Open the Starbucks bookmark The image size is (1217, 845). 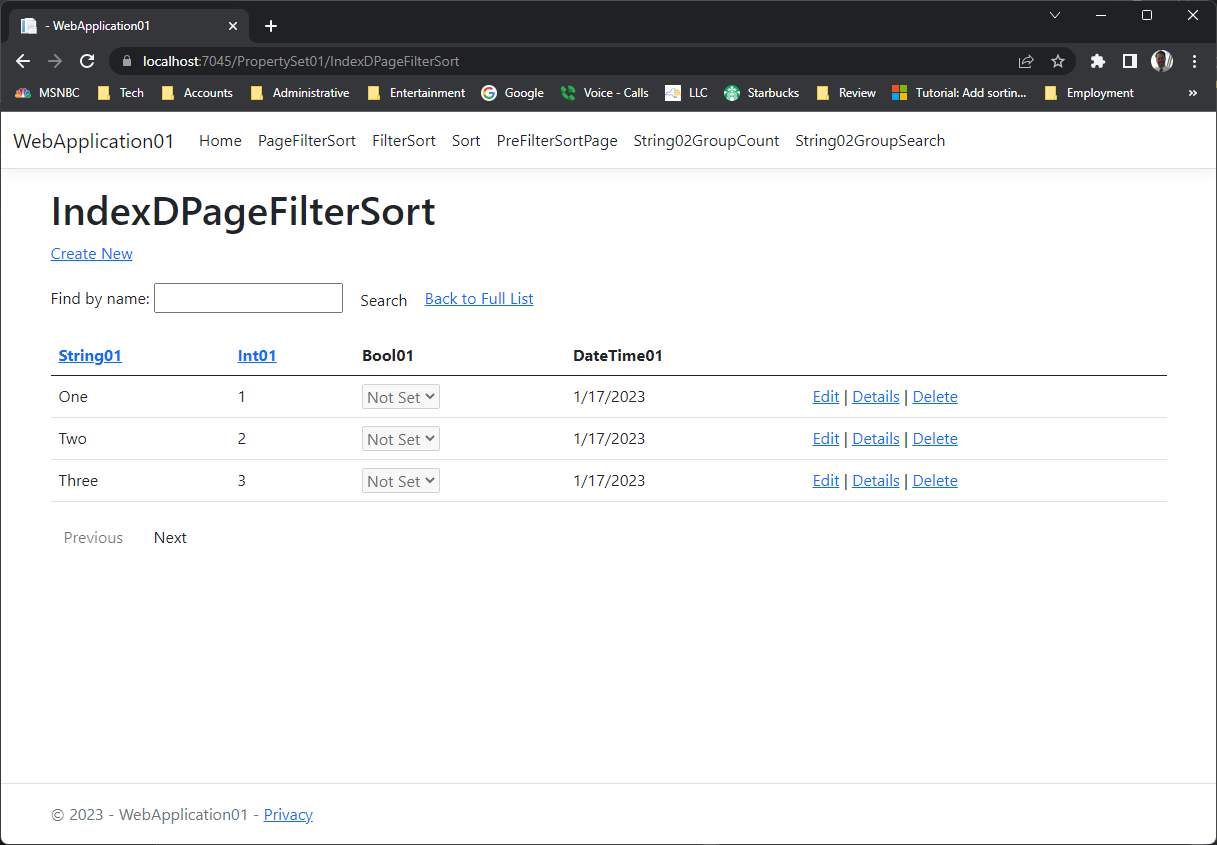tap(761, 93)
